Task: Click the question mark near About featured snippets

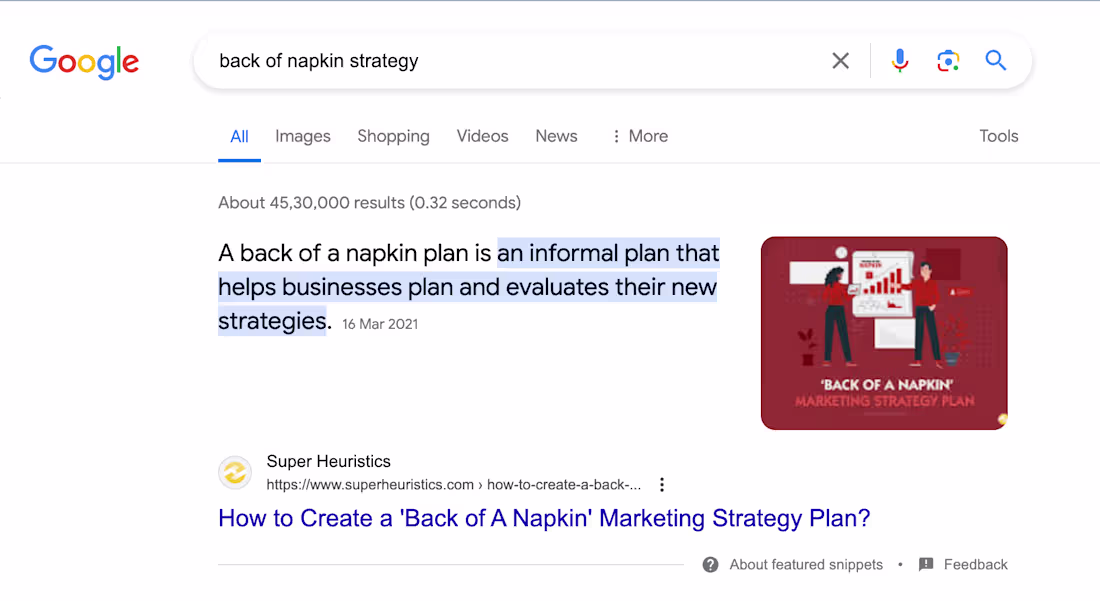Action: [x=710, y=564]
